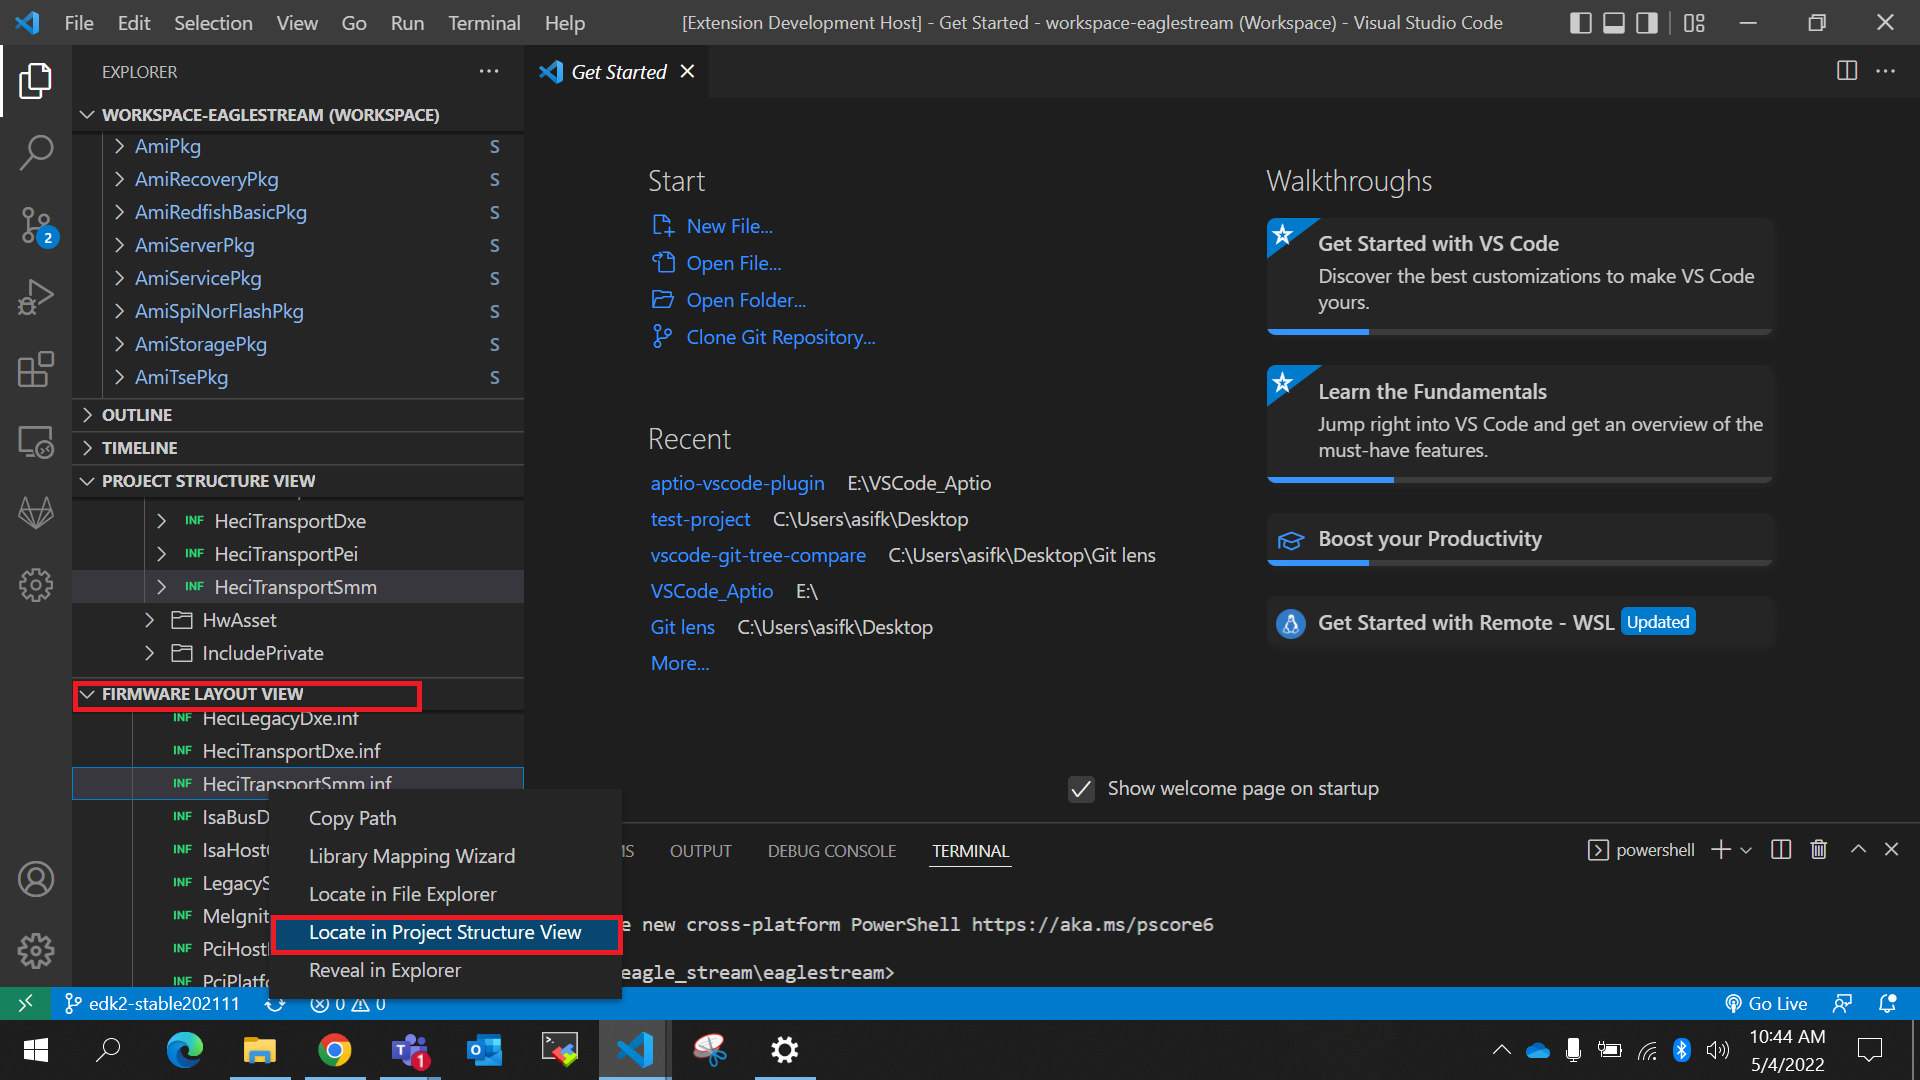The height and width of the screenshot is (1080, 1920).
Task: Switch to the Debug Console tab
Action: (831, 851)
